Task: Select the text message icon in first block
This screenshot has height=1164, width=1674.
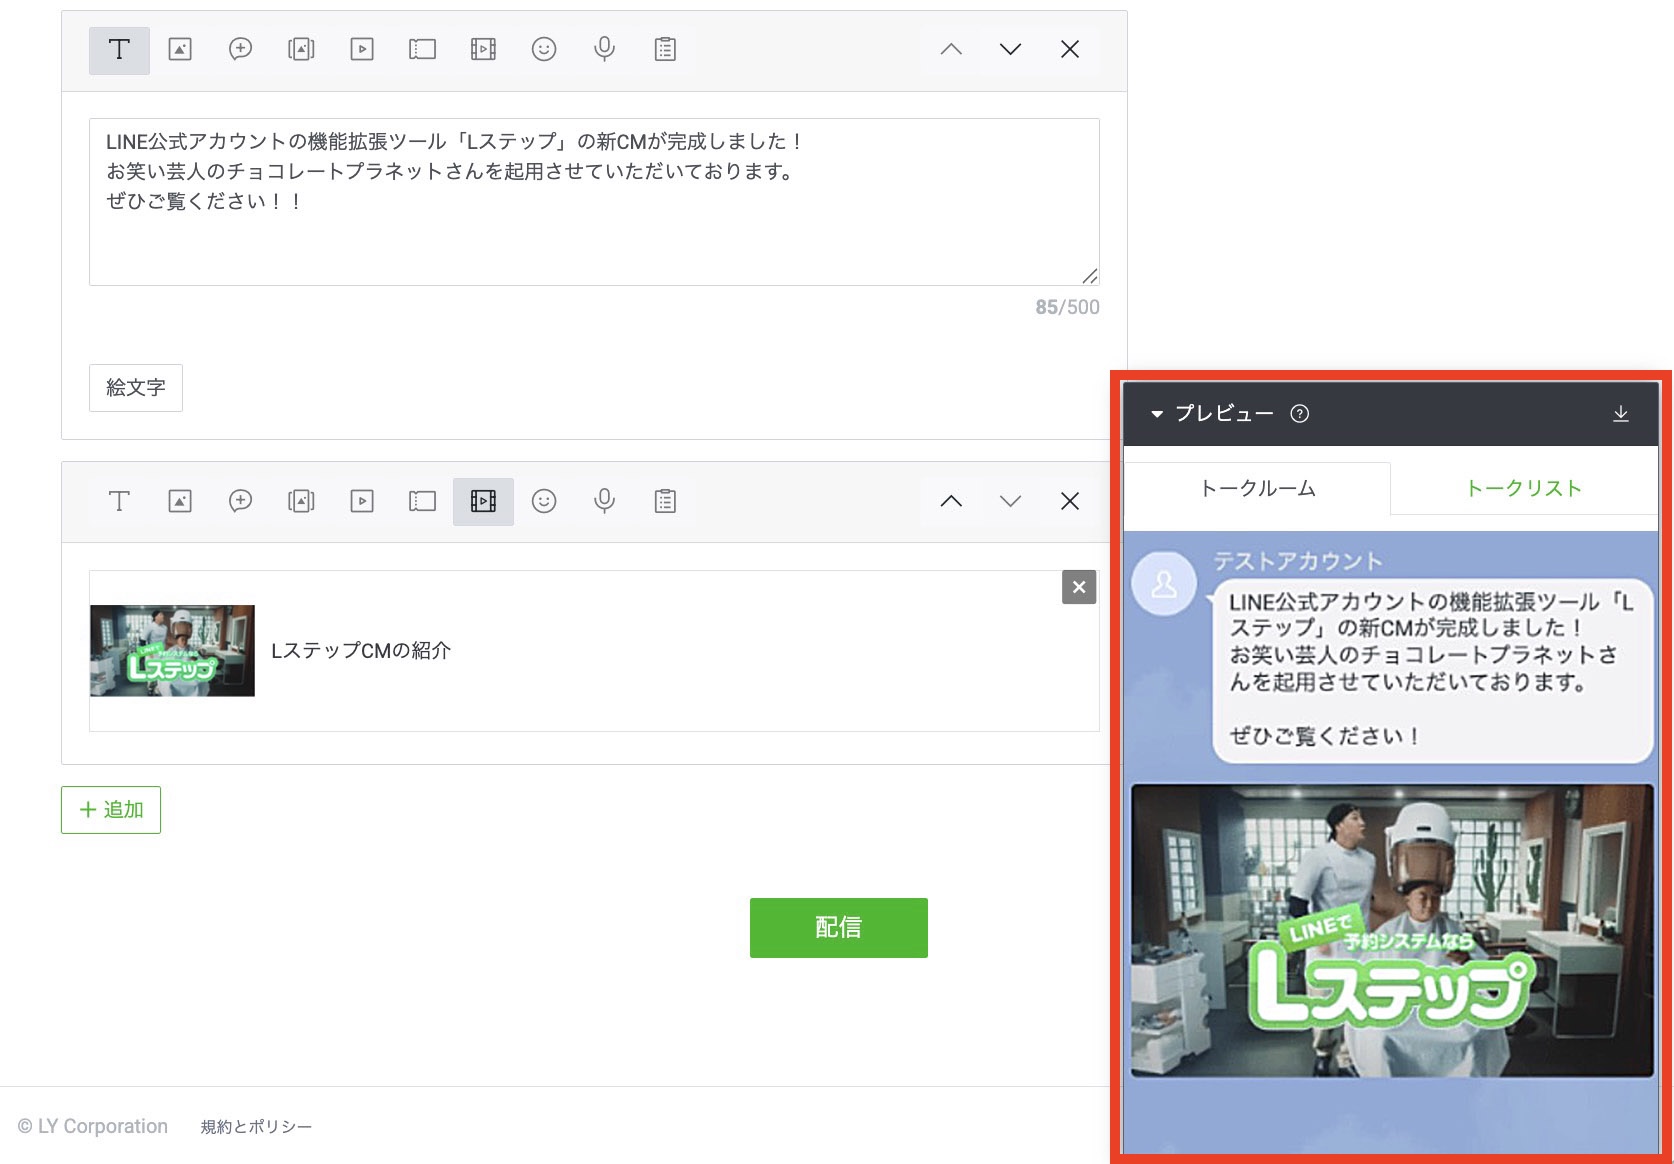Action: (x=119, y=49)
